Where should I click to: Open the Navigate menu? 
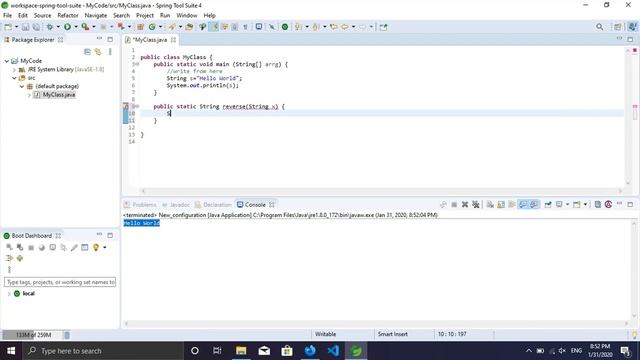click(x=96, y=15)
